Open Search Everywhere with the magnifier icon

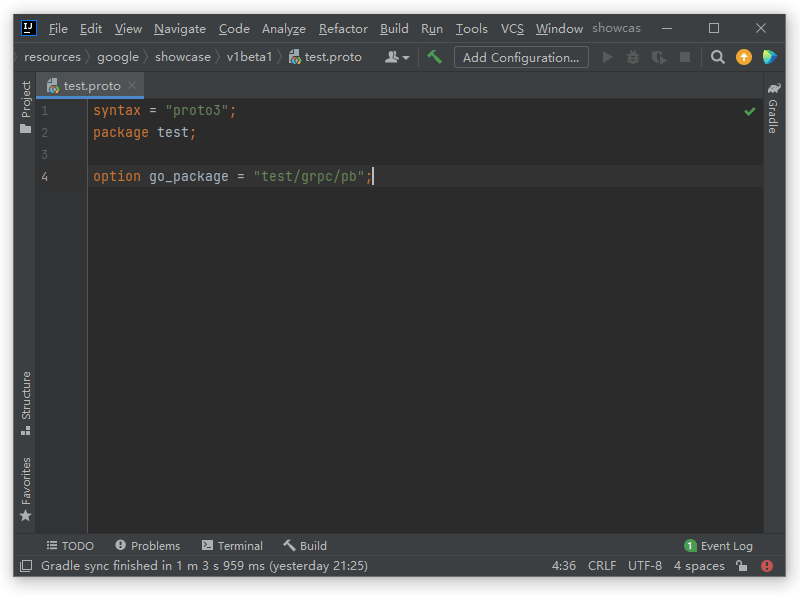(x=717, y=57)
